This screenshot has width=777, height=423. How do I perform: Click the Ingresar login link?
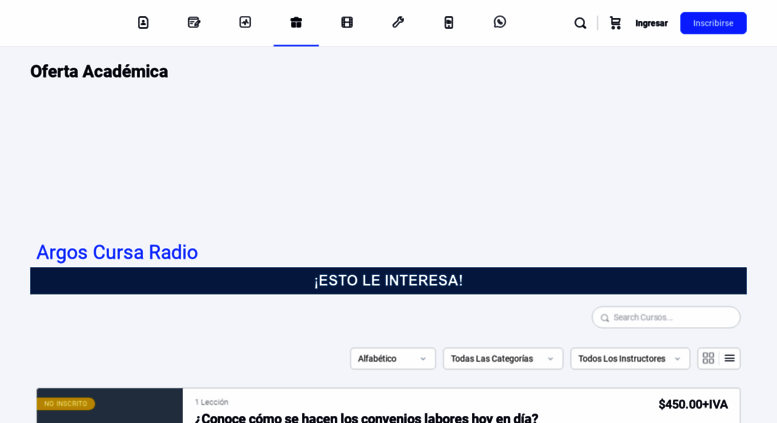coord(651,23)
